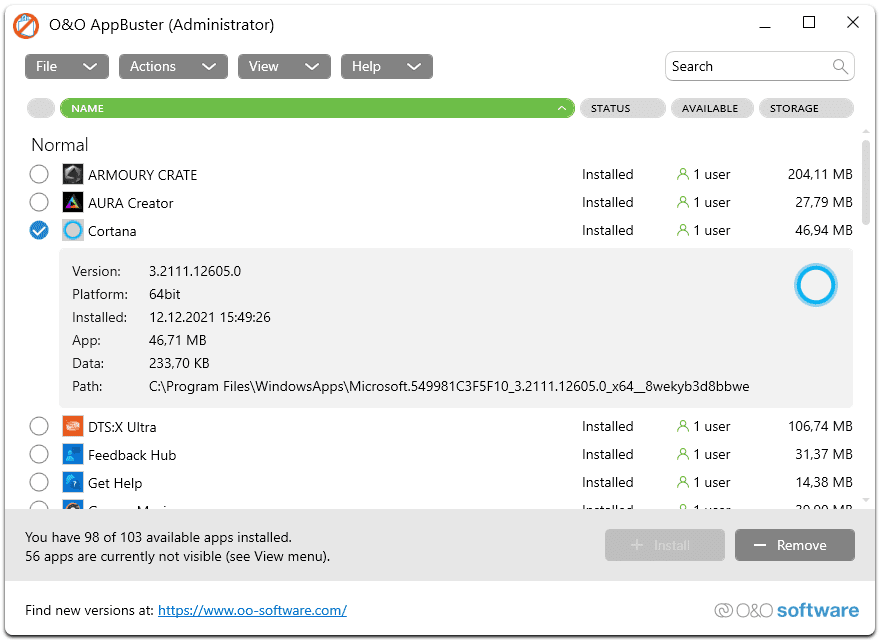Screen dimensions: 880x640
Task: Click the ARMOURY CRATE app icon
Action: (72, 174)
